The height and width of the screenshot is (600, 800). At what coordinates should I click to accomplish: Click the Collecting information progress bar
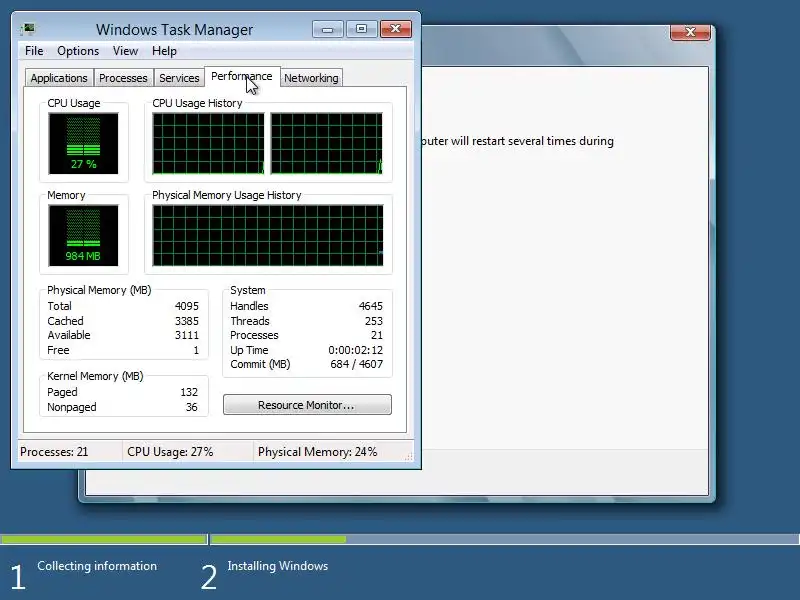pyautogui.click(x=104, y=539)
